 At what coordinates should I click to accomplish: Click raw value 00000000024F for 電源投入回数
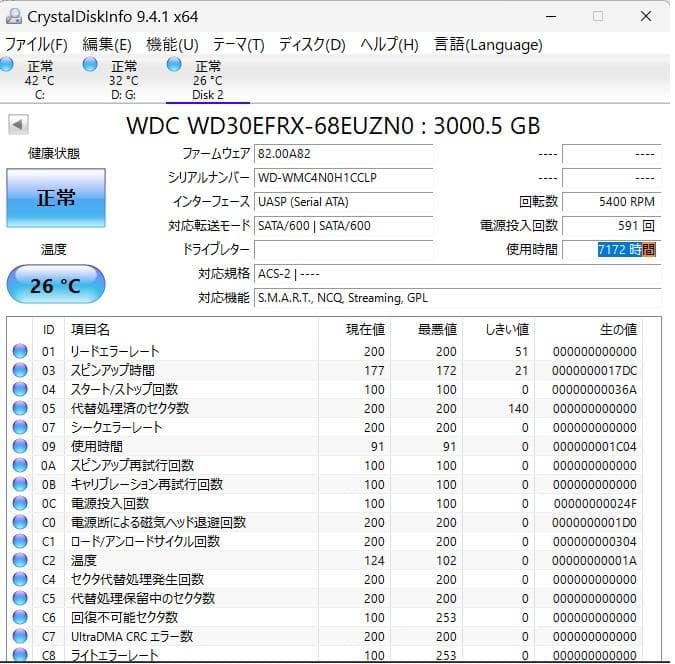(x=595, y=503)
